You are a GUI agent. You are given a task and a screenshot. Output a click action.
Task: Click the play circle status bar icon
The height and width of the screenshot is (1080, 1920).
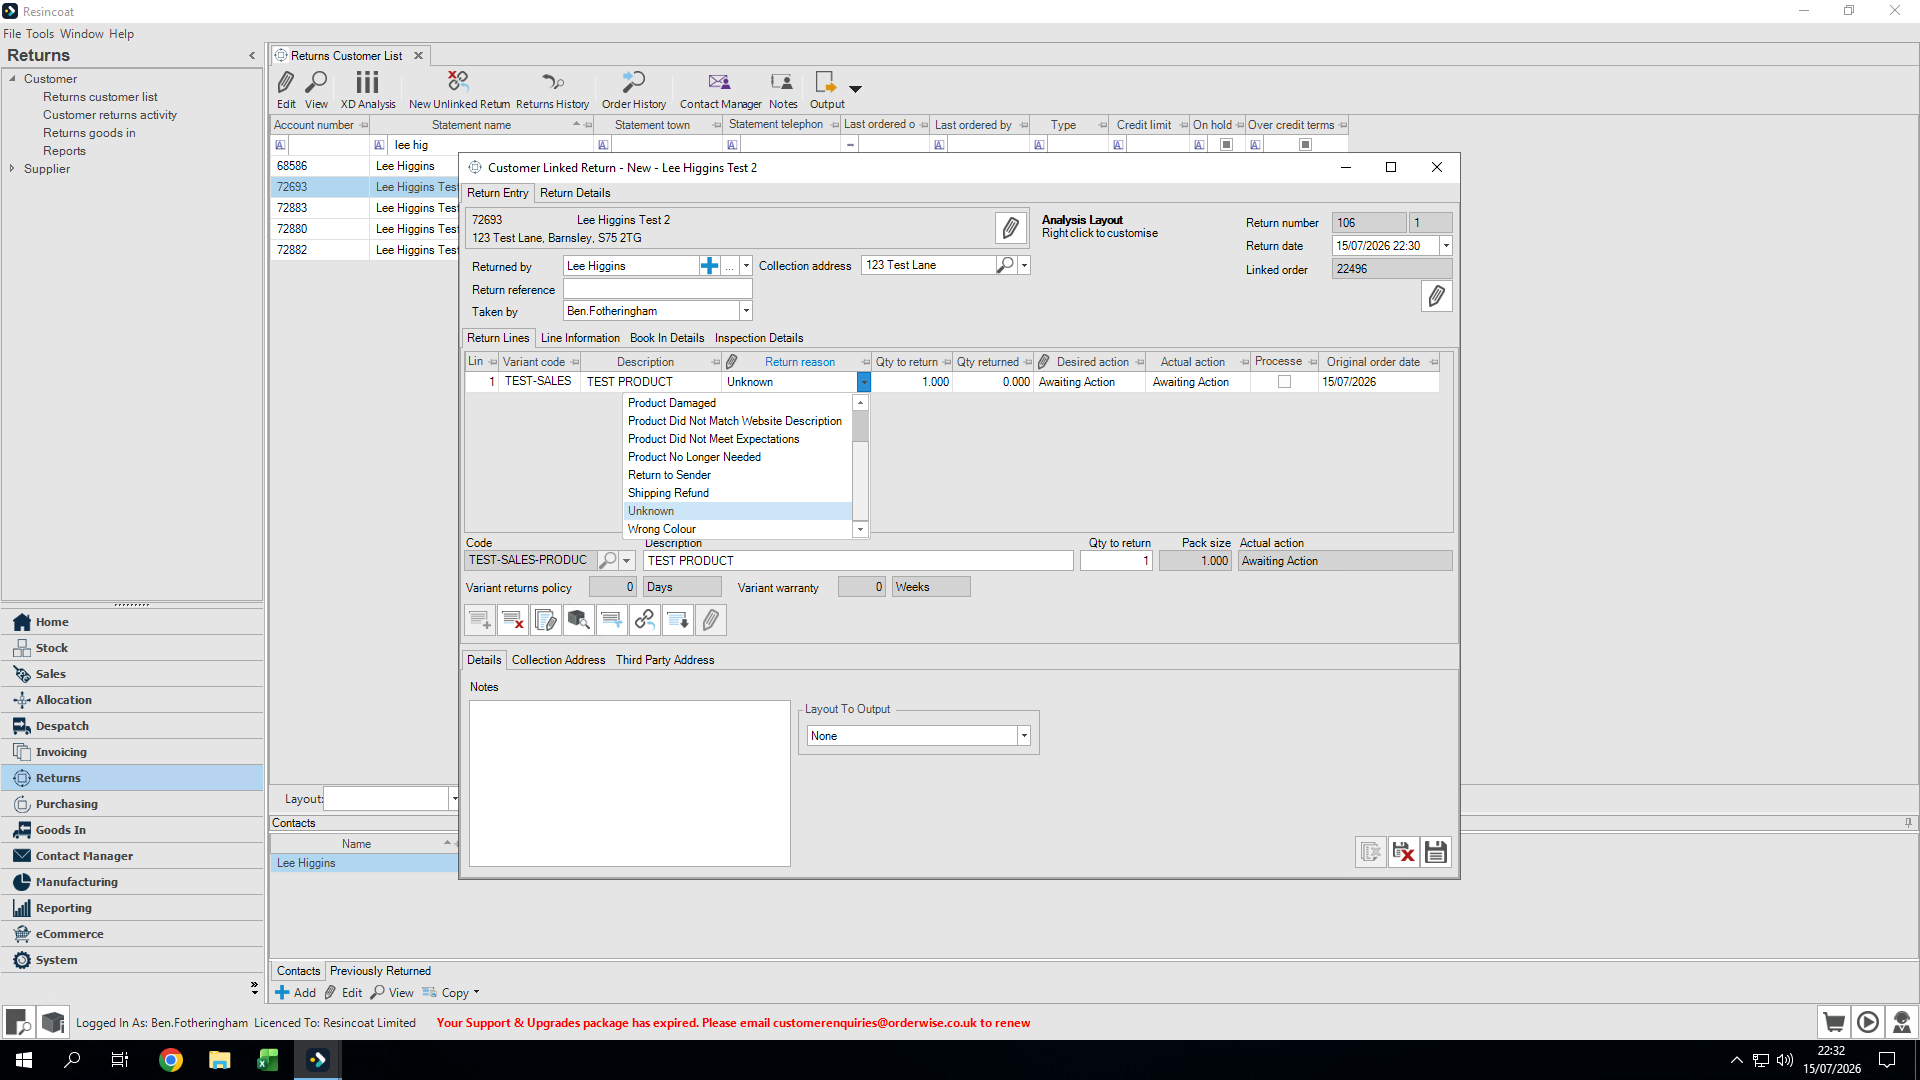[x=1867, y=1022]
